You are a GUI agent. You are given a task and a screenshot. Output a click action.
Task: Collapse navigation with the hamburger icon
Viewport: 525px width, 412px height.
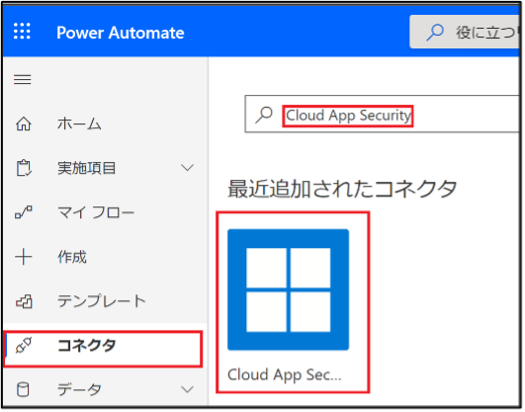[x=22, y=79]
